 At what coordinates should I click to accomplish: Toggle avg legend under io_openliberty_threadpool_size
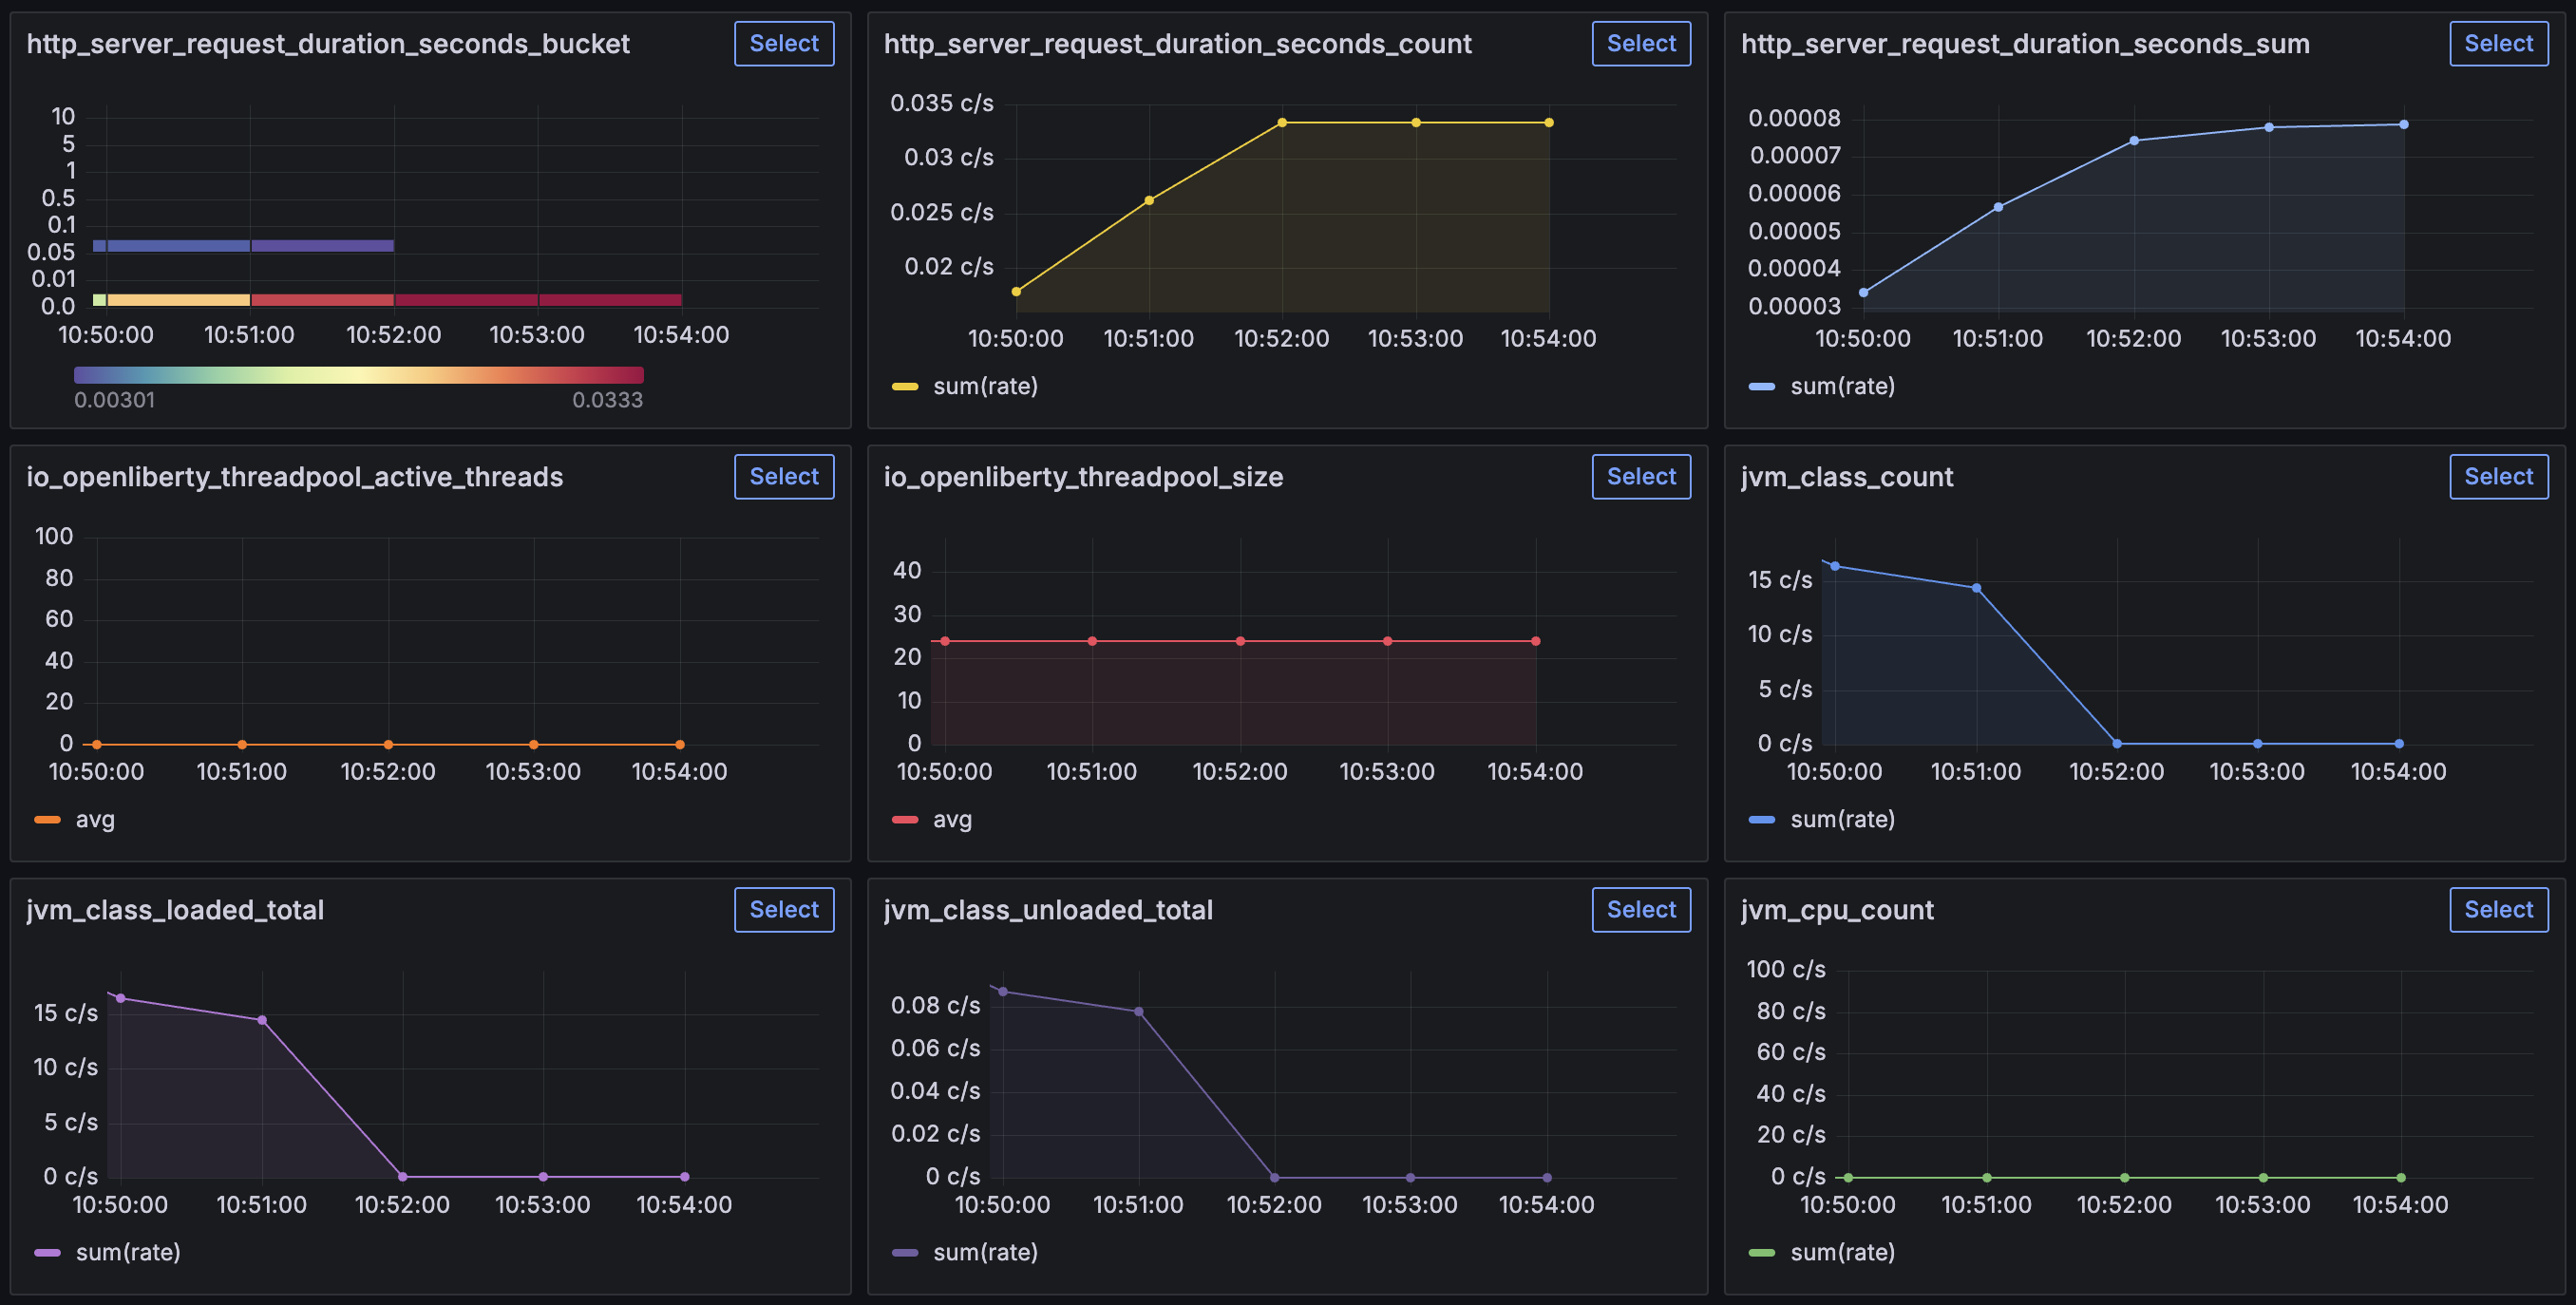[951, 819]
